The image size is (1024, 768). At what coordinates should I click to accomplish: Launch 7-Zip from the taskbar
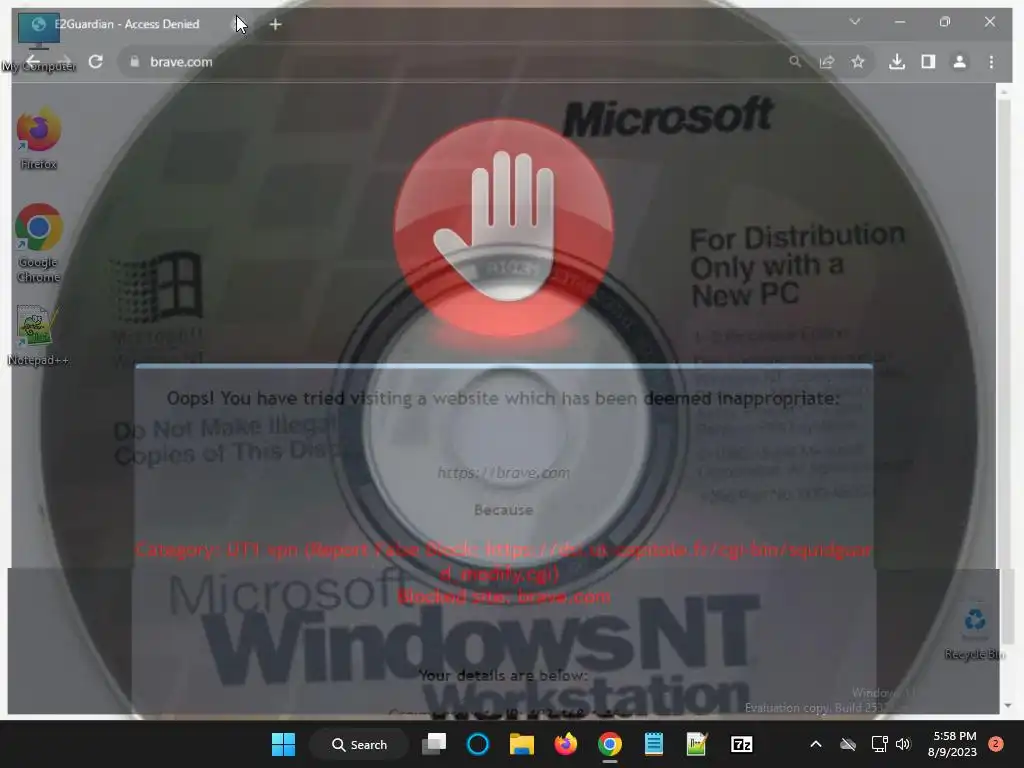click(741, 744)
